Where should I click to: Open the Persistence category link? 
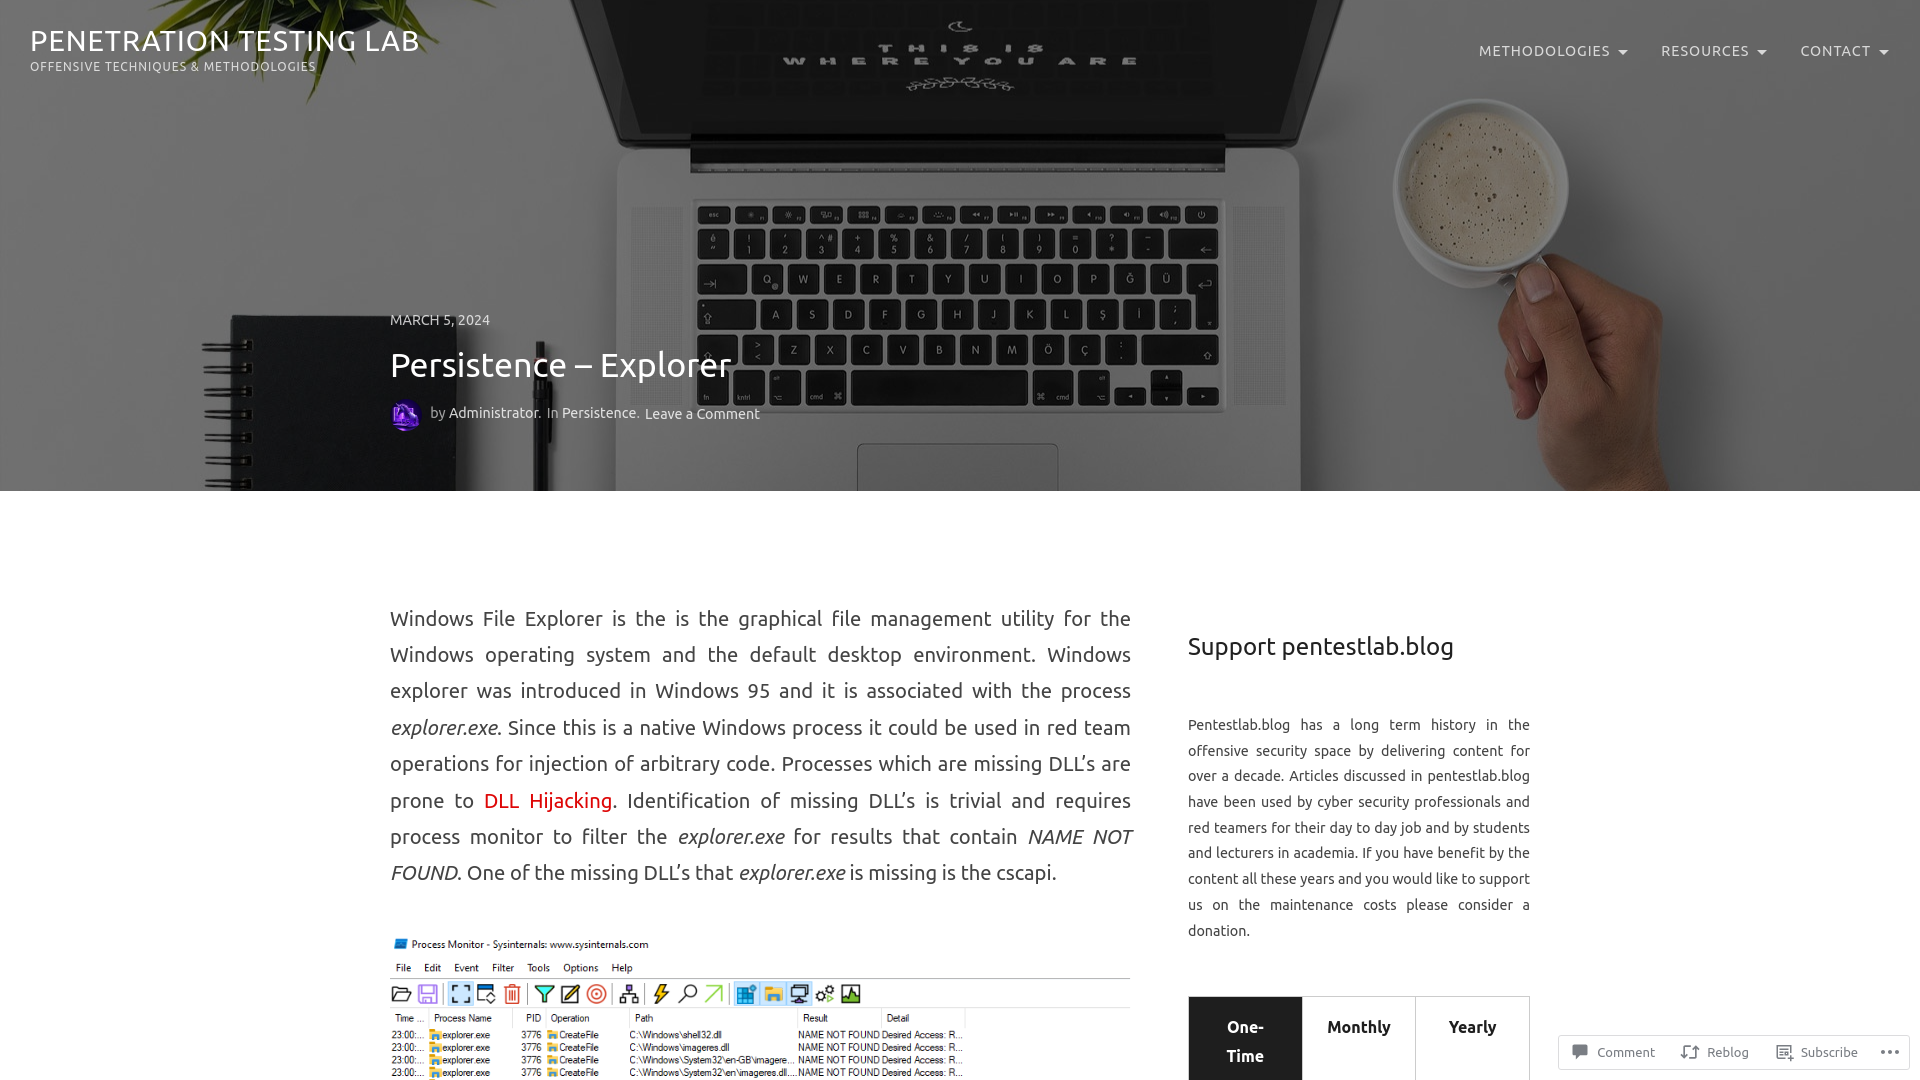(599, 413)
